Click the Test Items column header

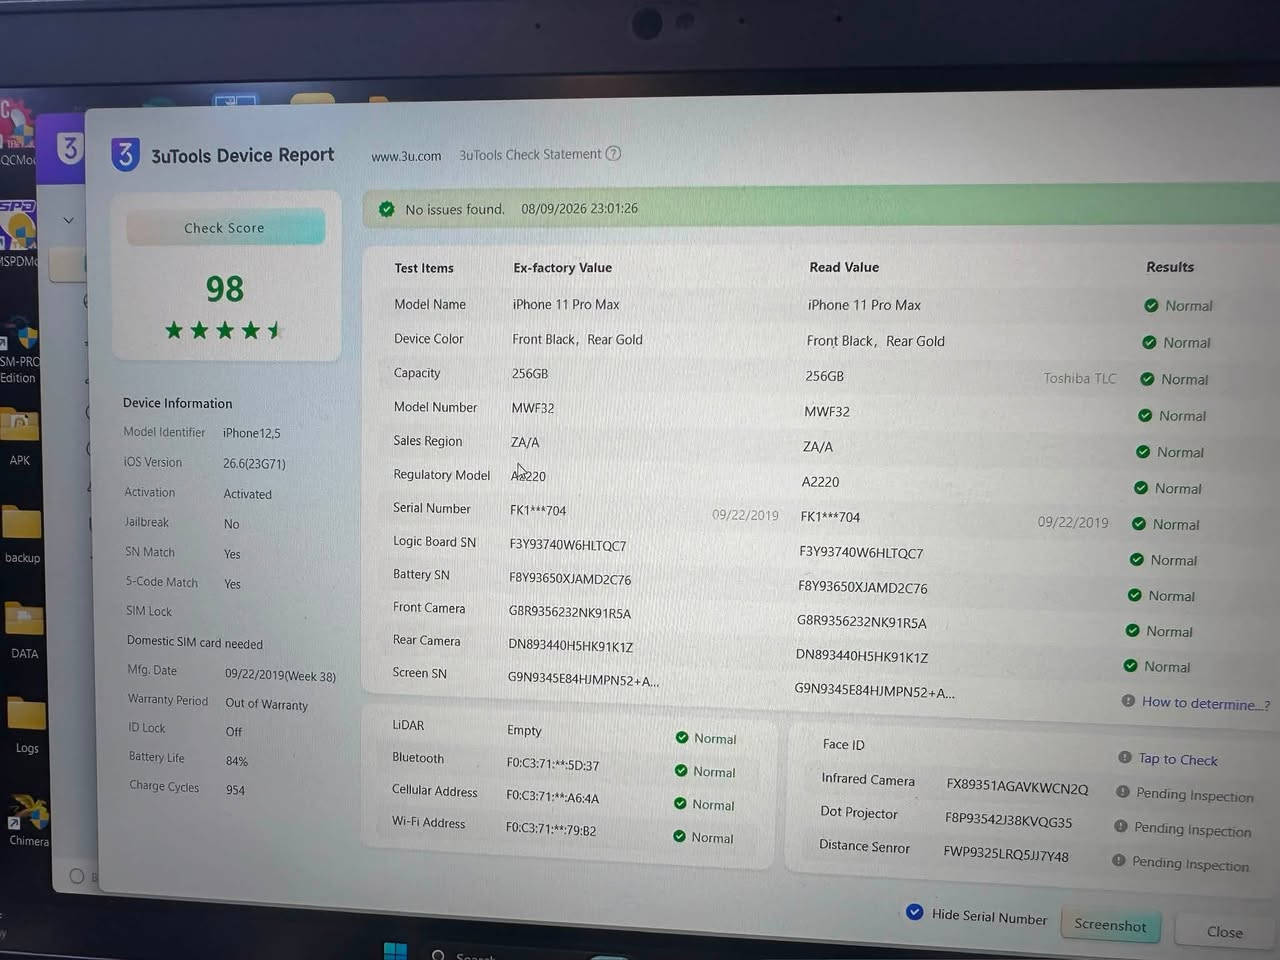click(424, 268)
